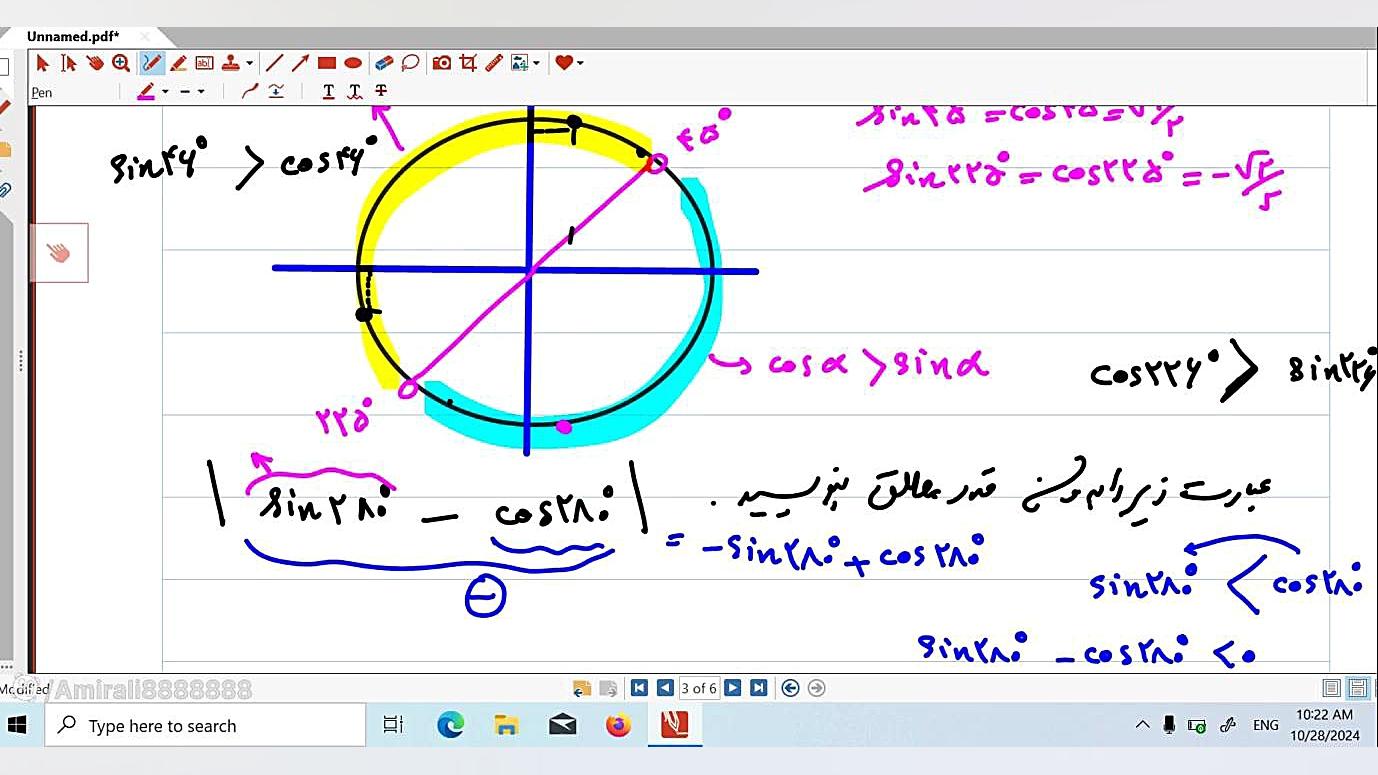
Task: Choose the Text Box tool
Action: tap(204, 63)
